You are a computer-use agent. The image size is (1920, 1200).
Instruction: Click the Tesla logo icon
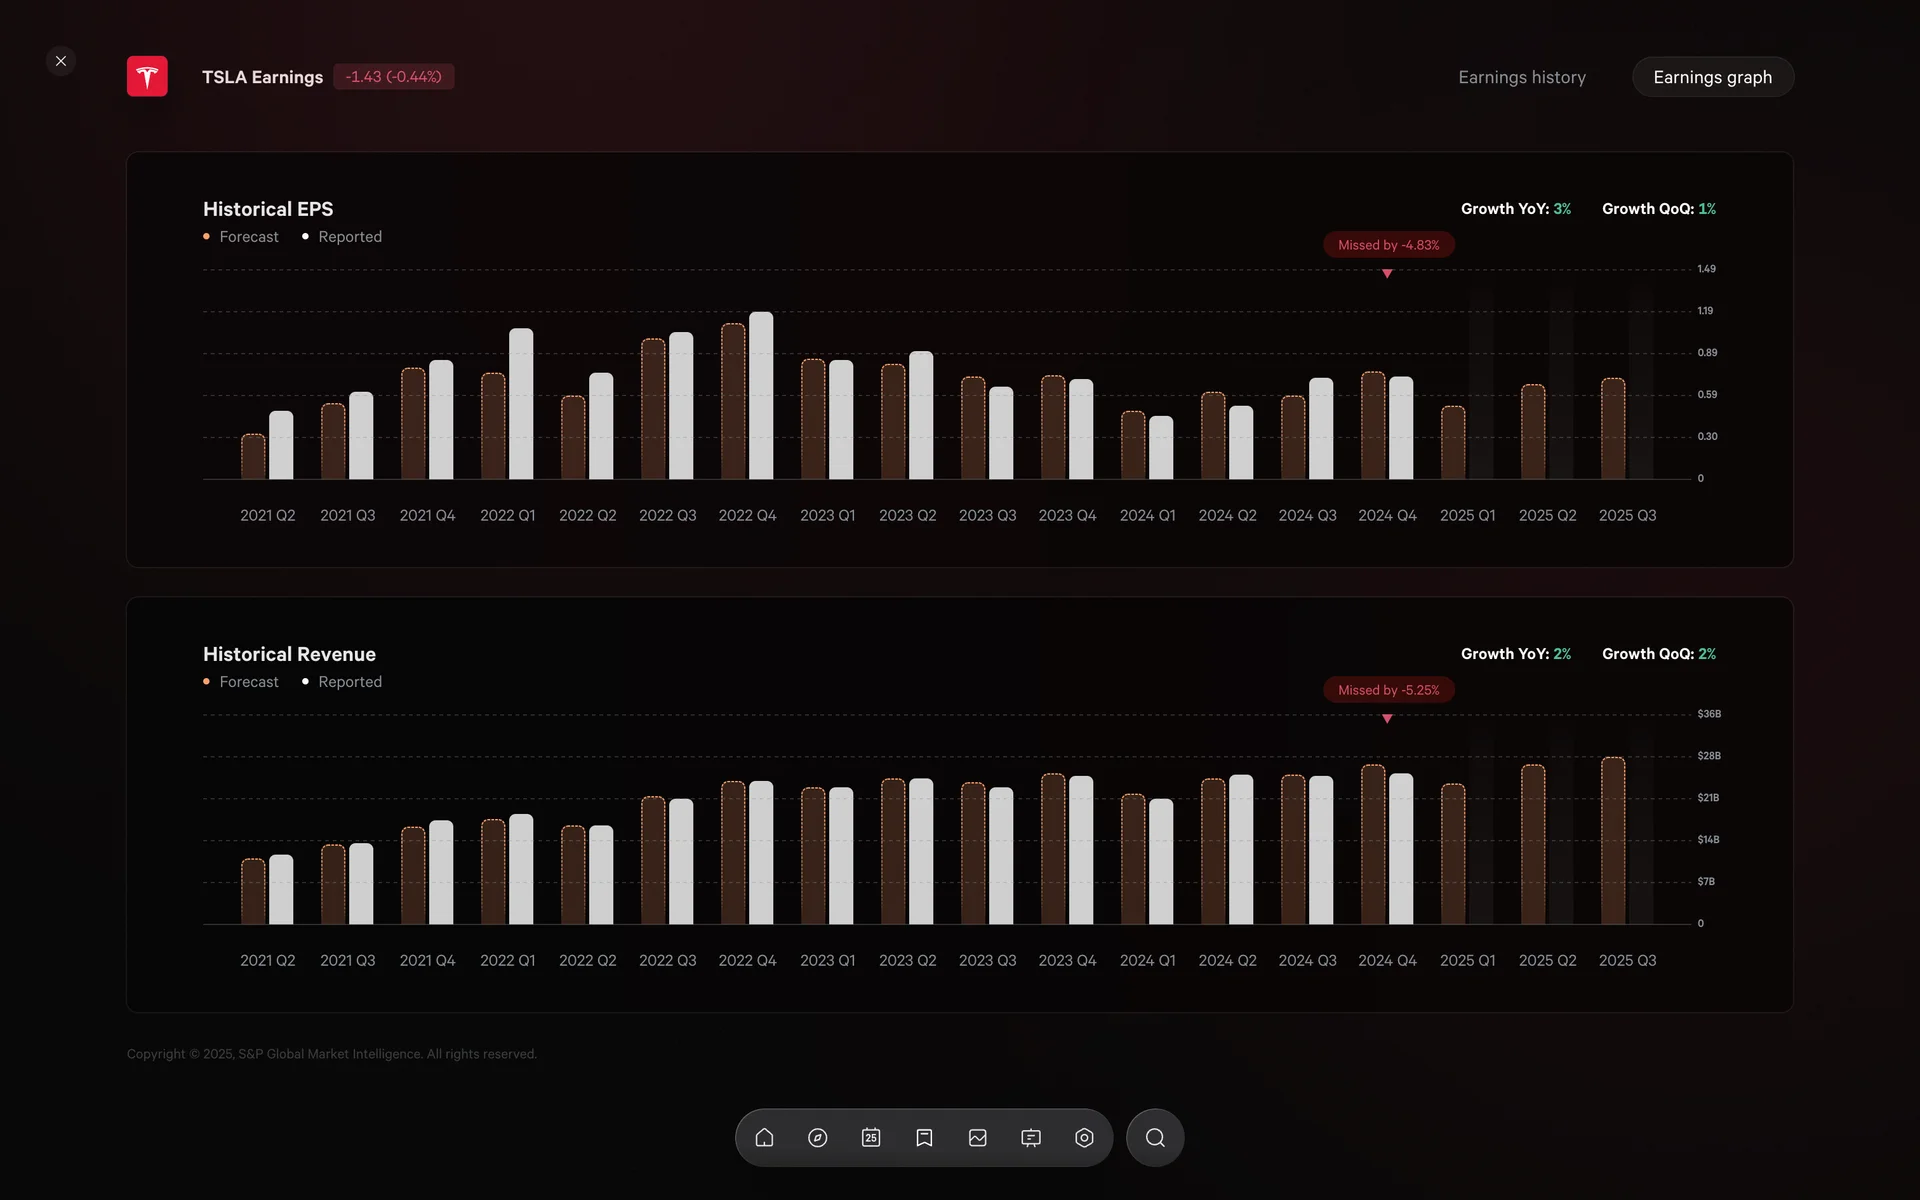click(x=147, y=77)
